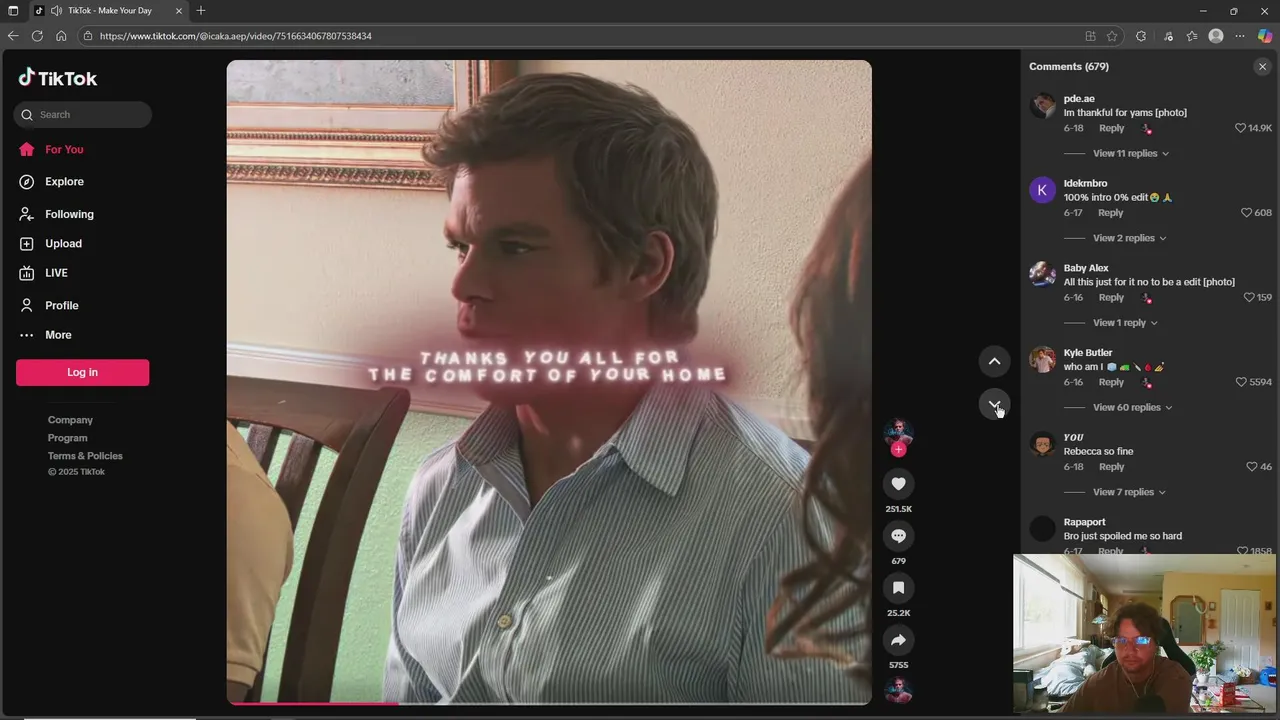Viewport: 1280px width, 720px height.
Task: Click the browser Back arrow
Action: [x=13, y=36]
